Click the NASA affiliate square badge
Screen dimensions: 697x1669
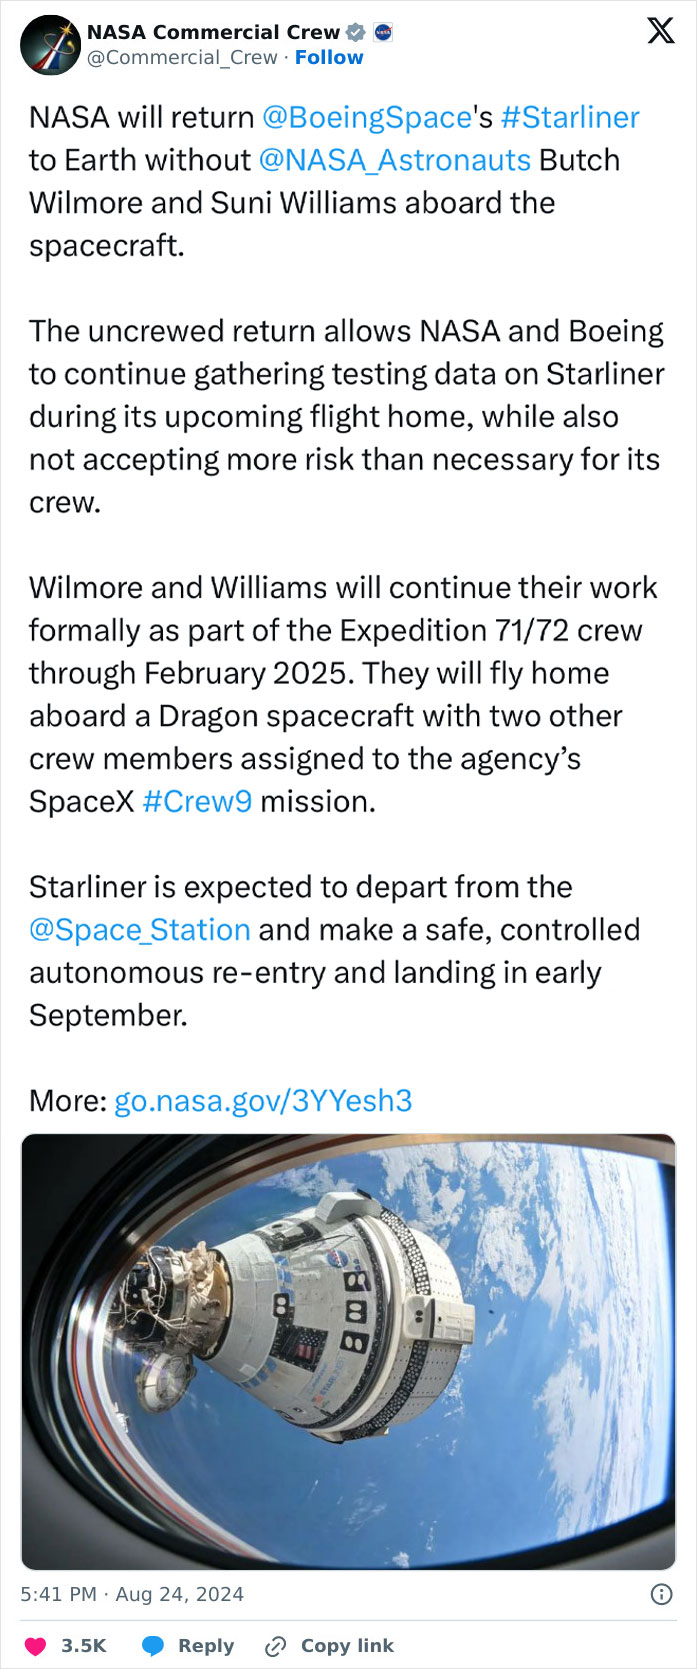point(384,31)
